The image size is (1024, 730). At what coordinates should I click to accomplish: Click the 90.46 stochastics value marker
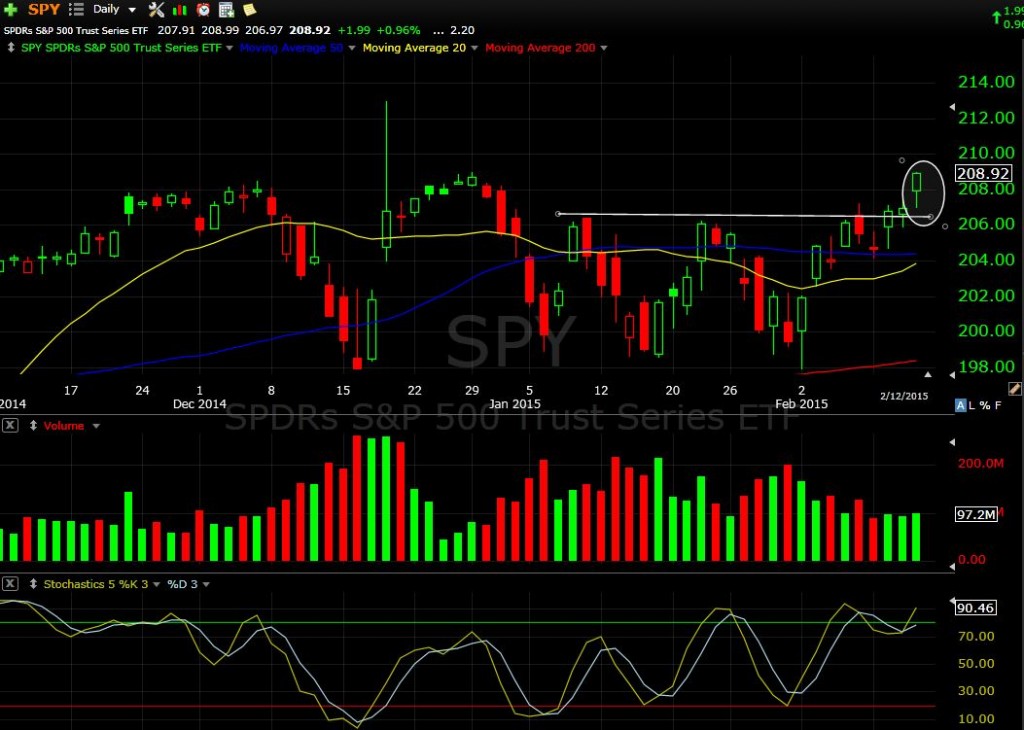pos(975,608)
